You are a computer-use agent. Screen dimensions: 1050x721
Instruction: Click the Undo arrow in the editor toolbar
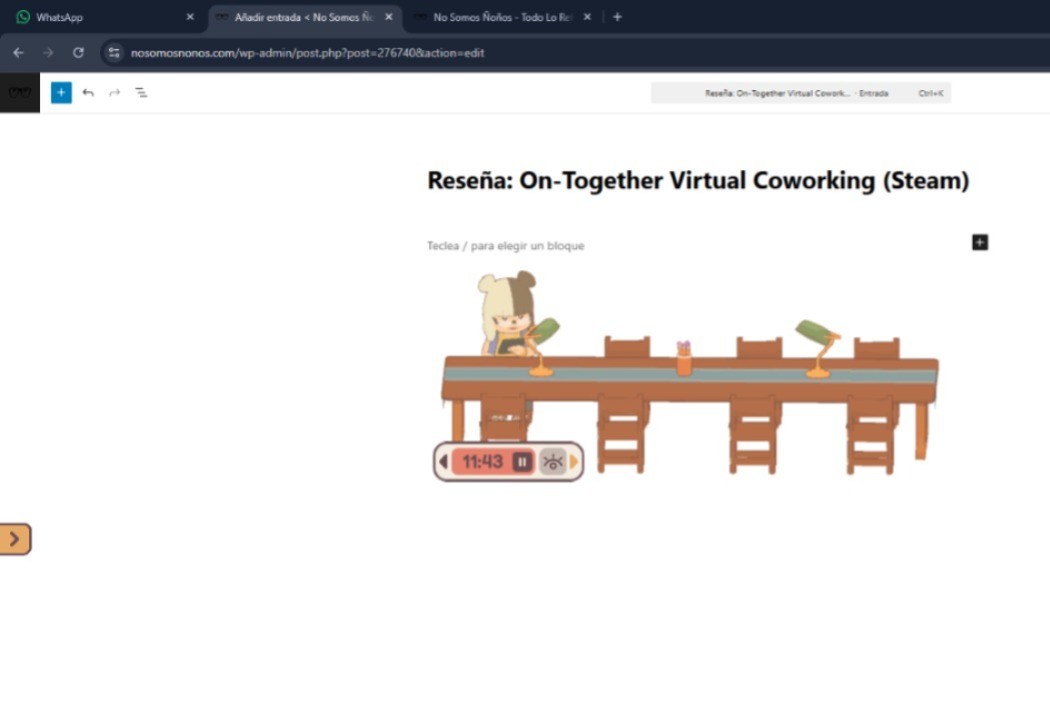pos(88,92)
